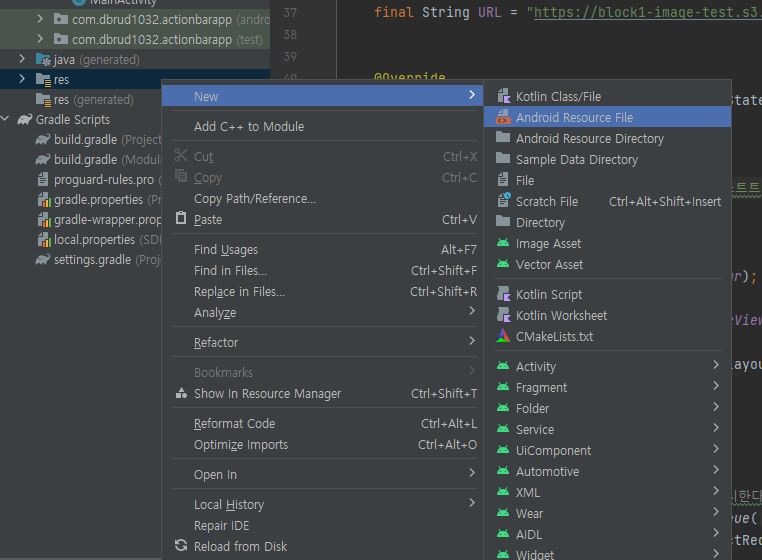Click the Reload from Disk refresh icon

tap(181, 546)
